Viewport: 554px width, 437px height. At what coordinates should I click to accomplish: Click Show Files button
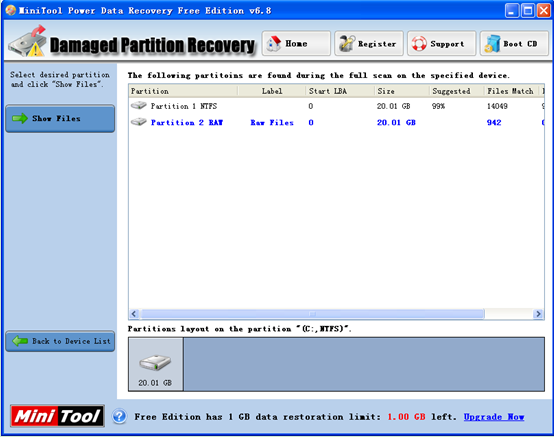[60, 118]
